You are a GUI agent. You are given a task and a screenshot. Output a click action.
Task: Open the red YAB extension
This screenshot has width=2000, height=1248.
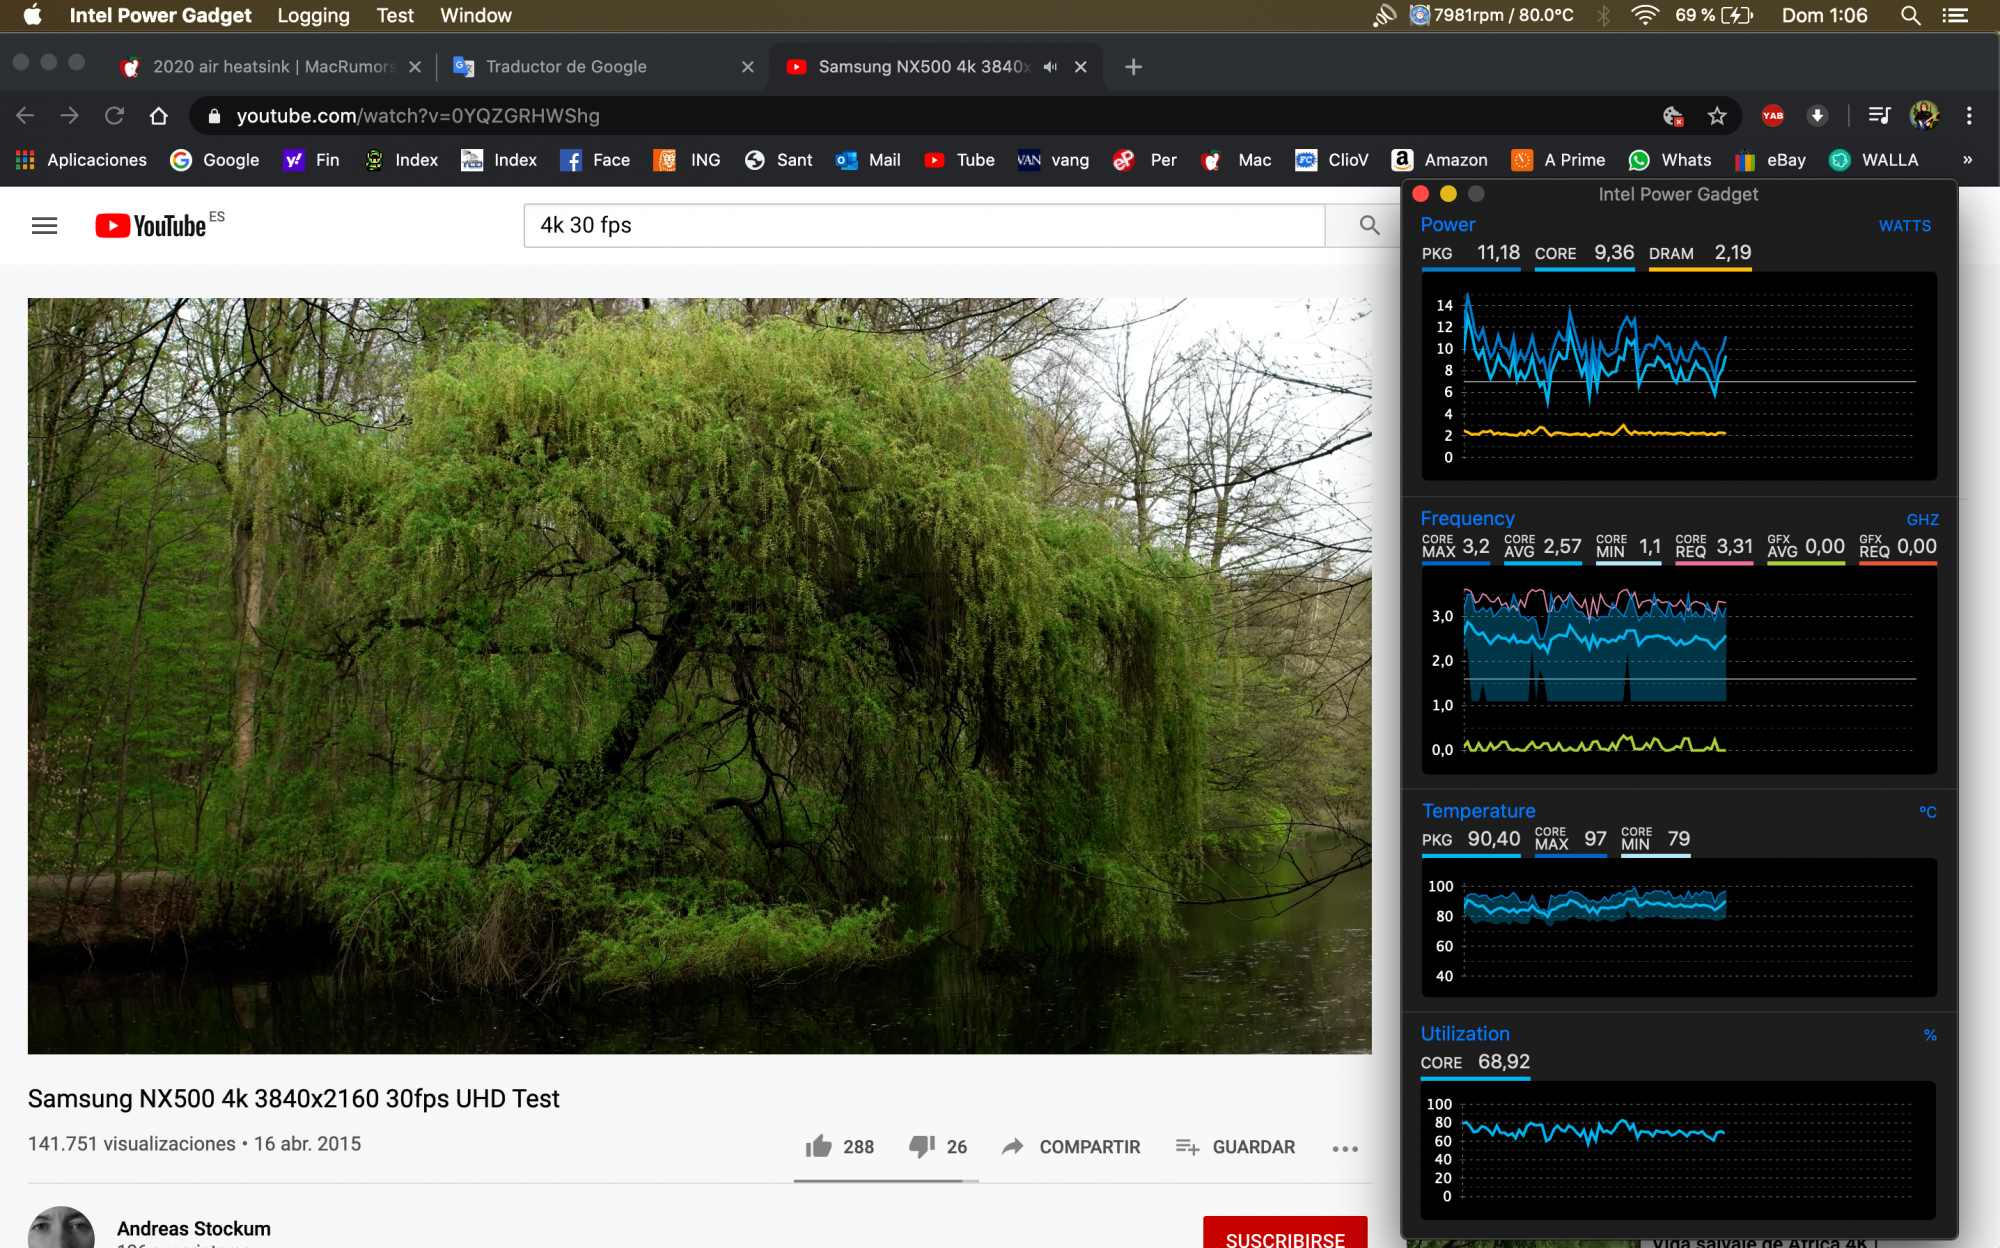(x=1772, y=116)
